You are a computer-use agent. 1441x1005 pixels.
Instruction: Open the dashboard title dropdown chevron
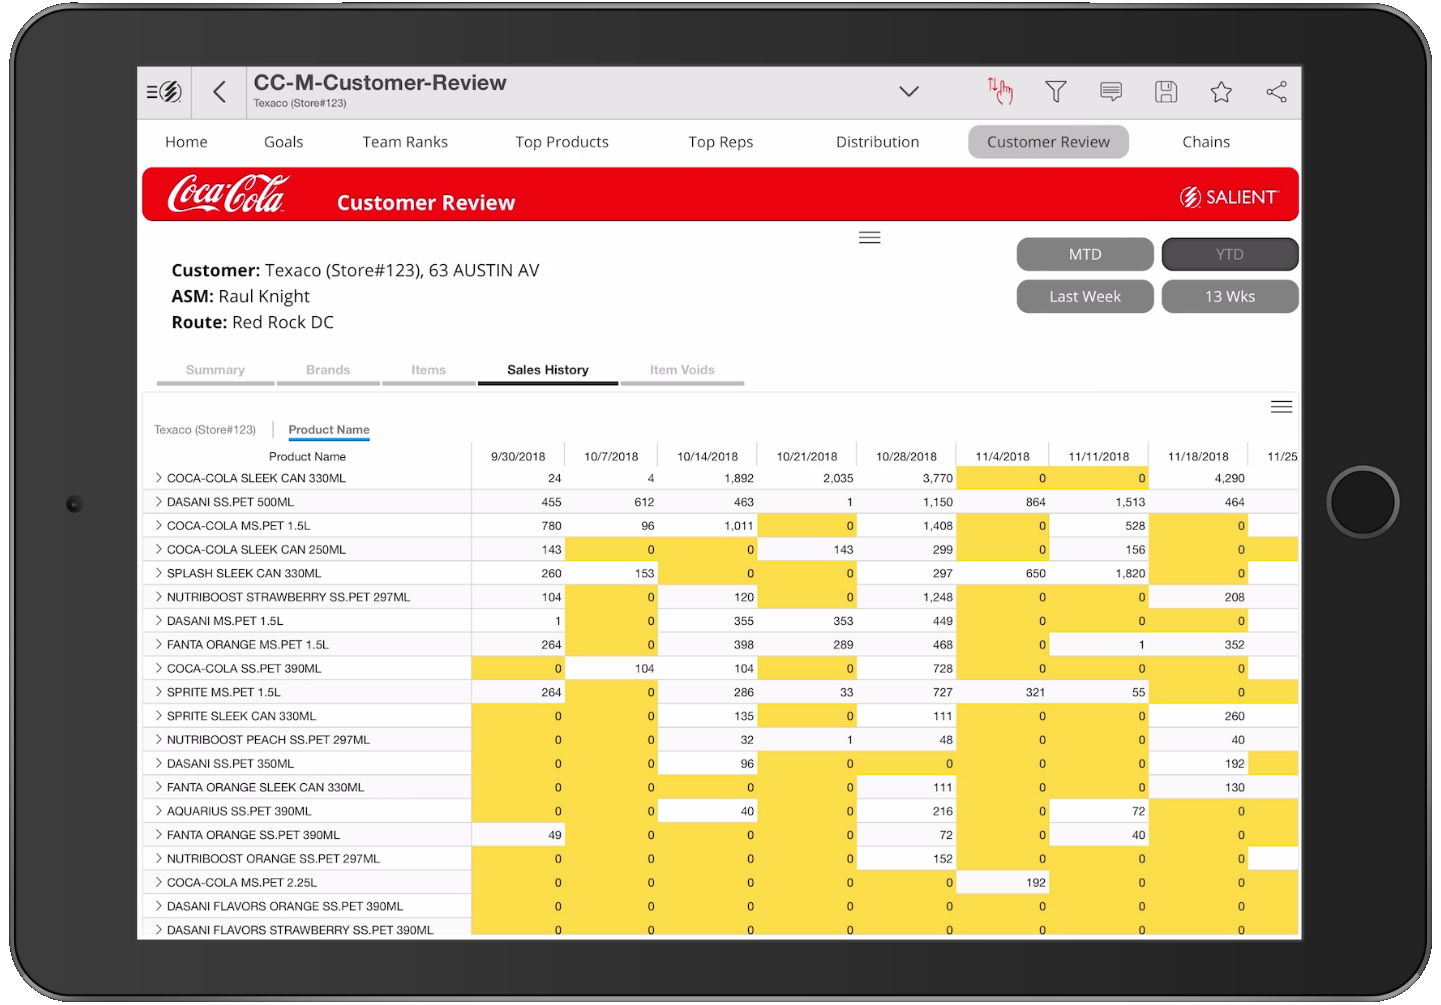[x=908, y=92]
